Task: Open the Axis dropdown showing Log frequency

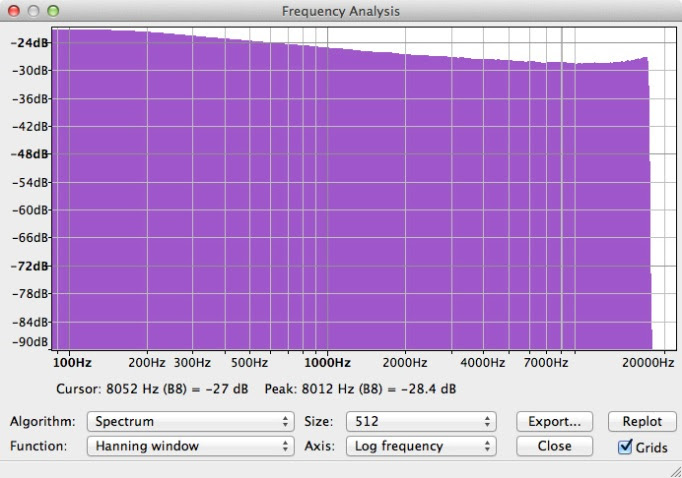Action: [421, 446]
